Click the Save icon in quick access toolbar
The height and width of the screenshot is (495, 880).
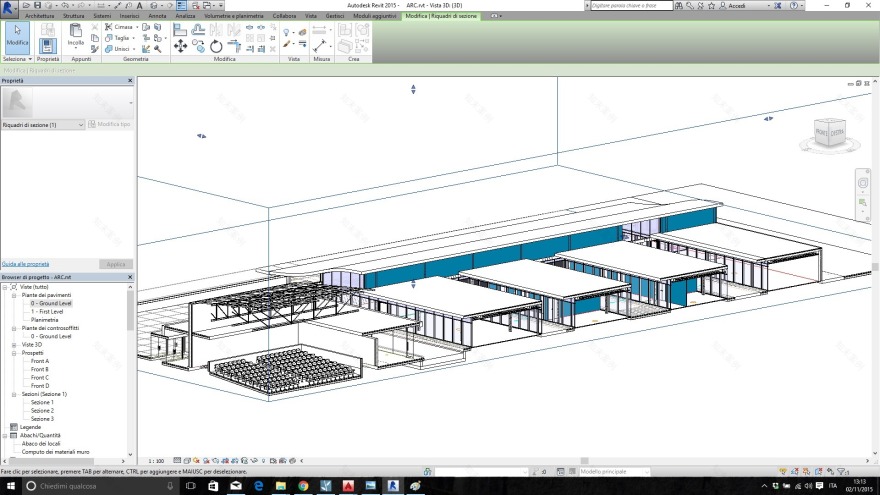37,5
